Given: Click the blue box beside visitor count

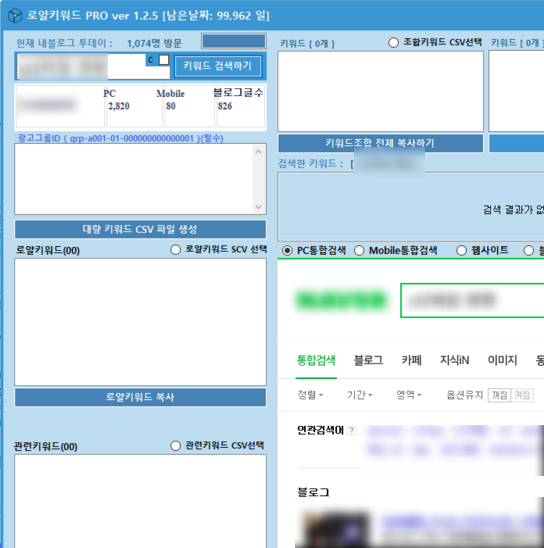Looking at the screenshot, I should point(234,41).
